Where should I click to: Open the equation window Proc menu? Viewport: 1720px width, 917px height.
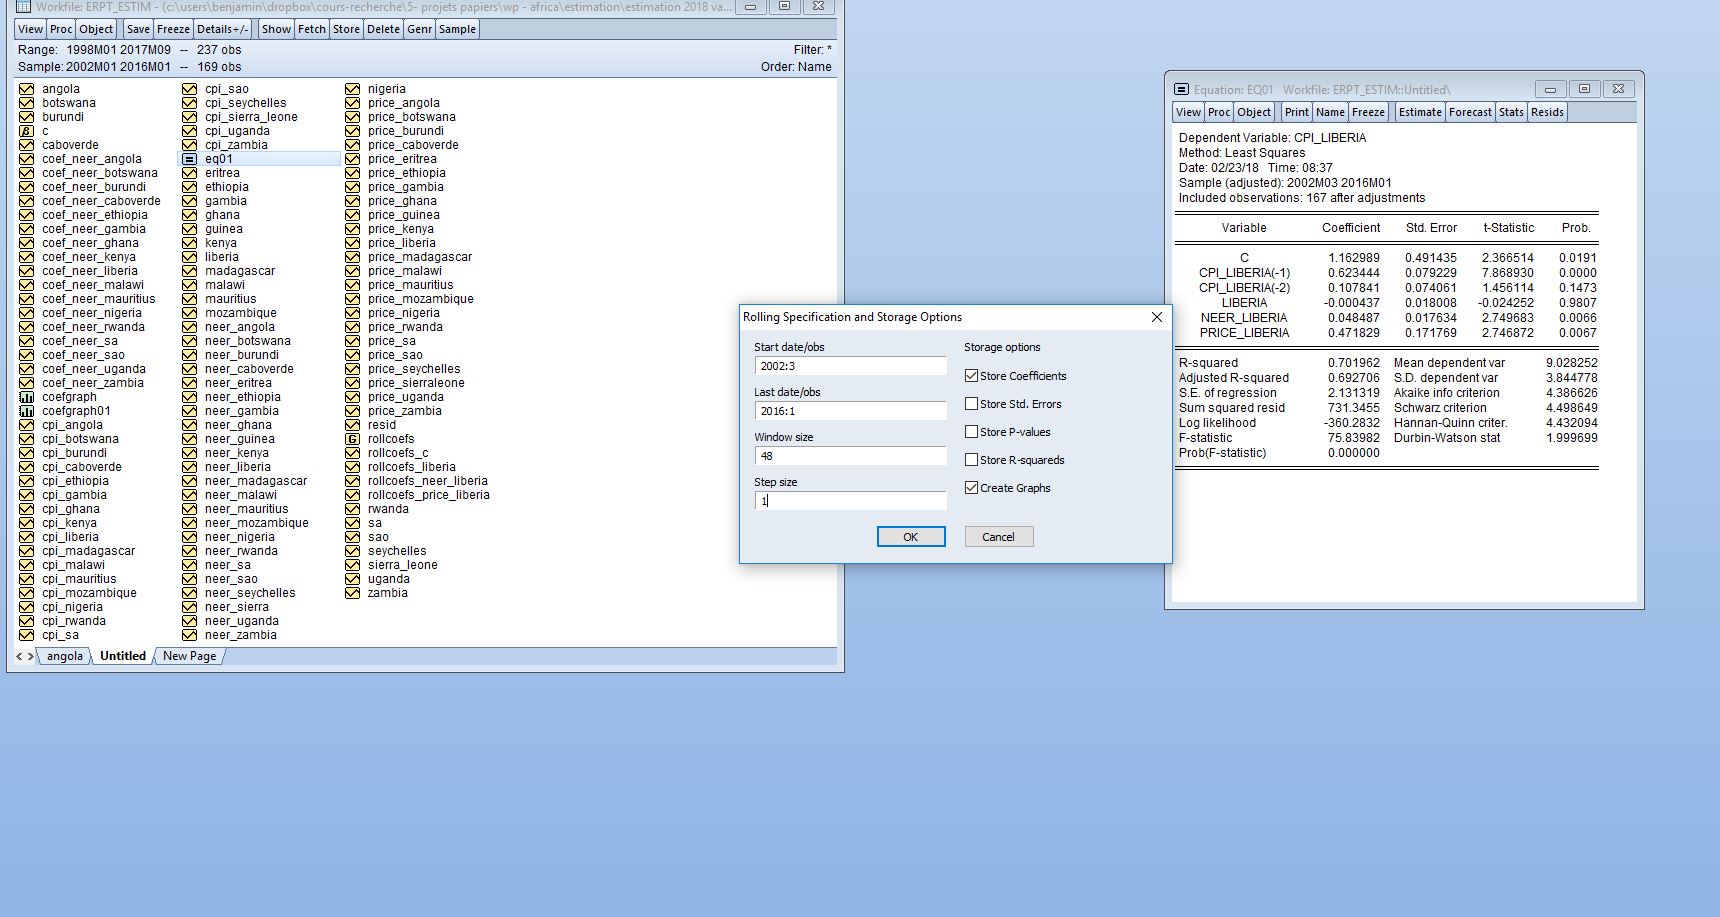click(x=1219, y=112)
